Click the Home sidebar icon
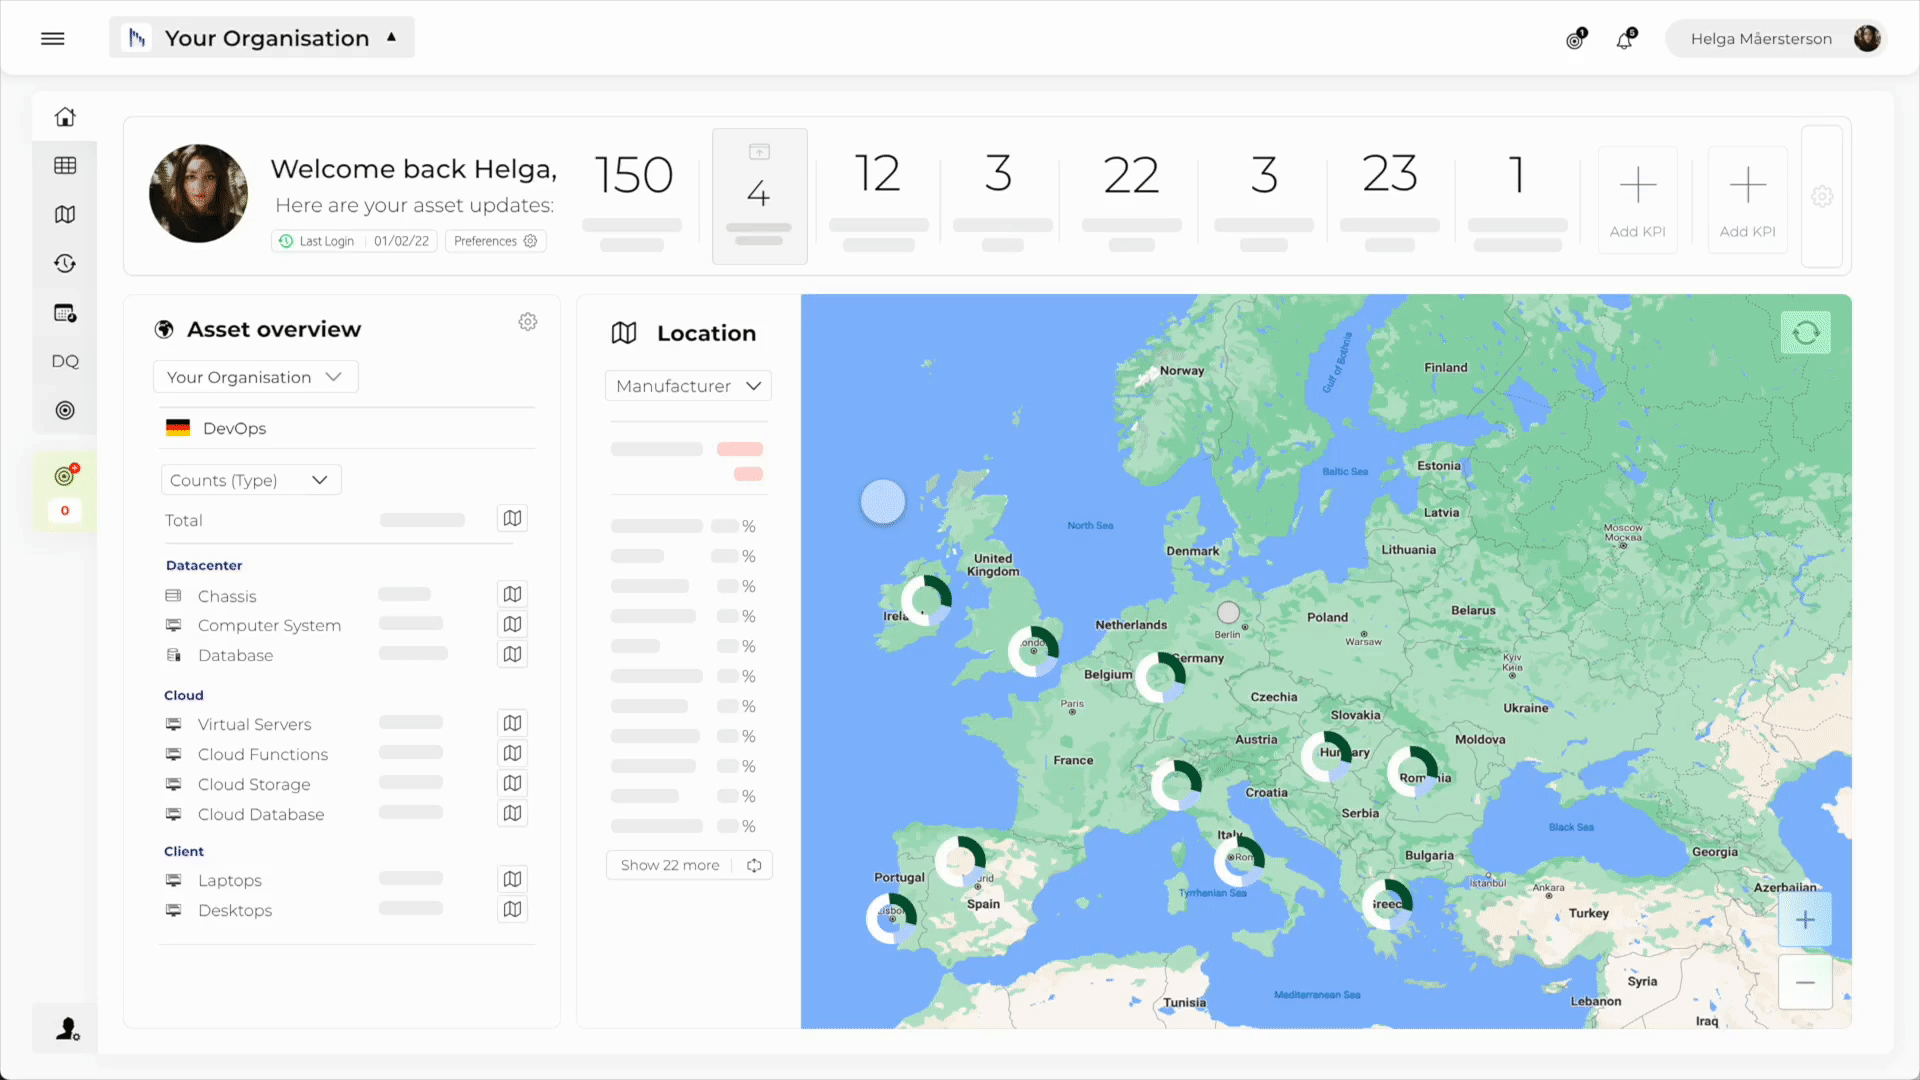The height and width of the screenshot is (1080, 1920). (65, 117)
